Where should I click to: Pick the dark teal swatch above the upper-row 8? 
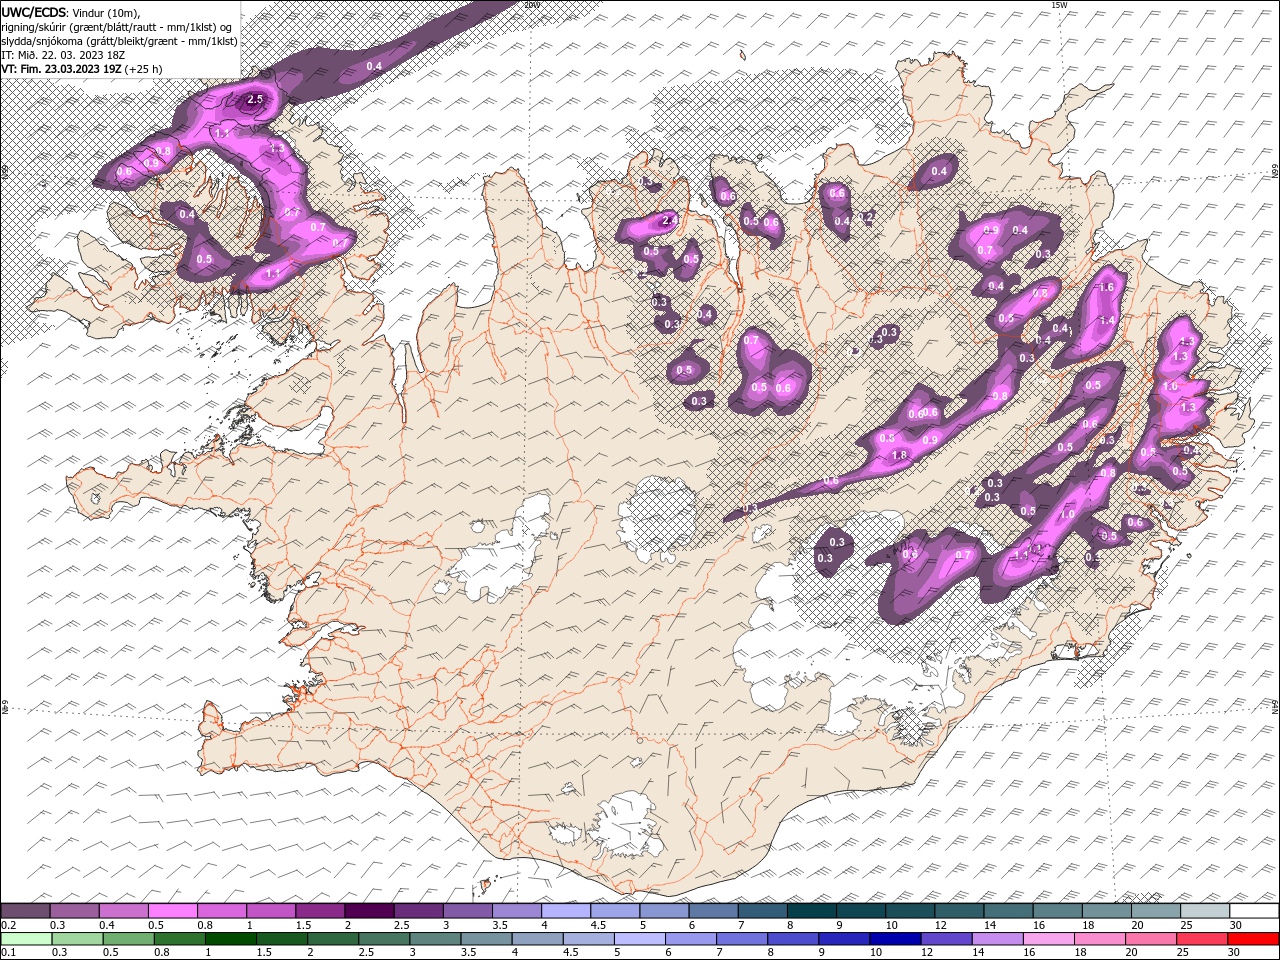click(811, 911)
